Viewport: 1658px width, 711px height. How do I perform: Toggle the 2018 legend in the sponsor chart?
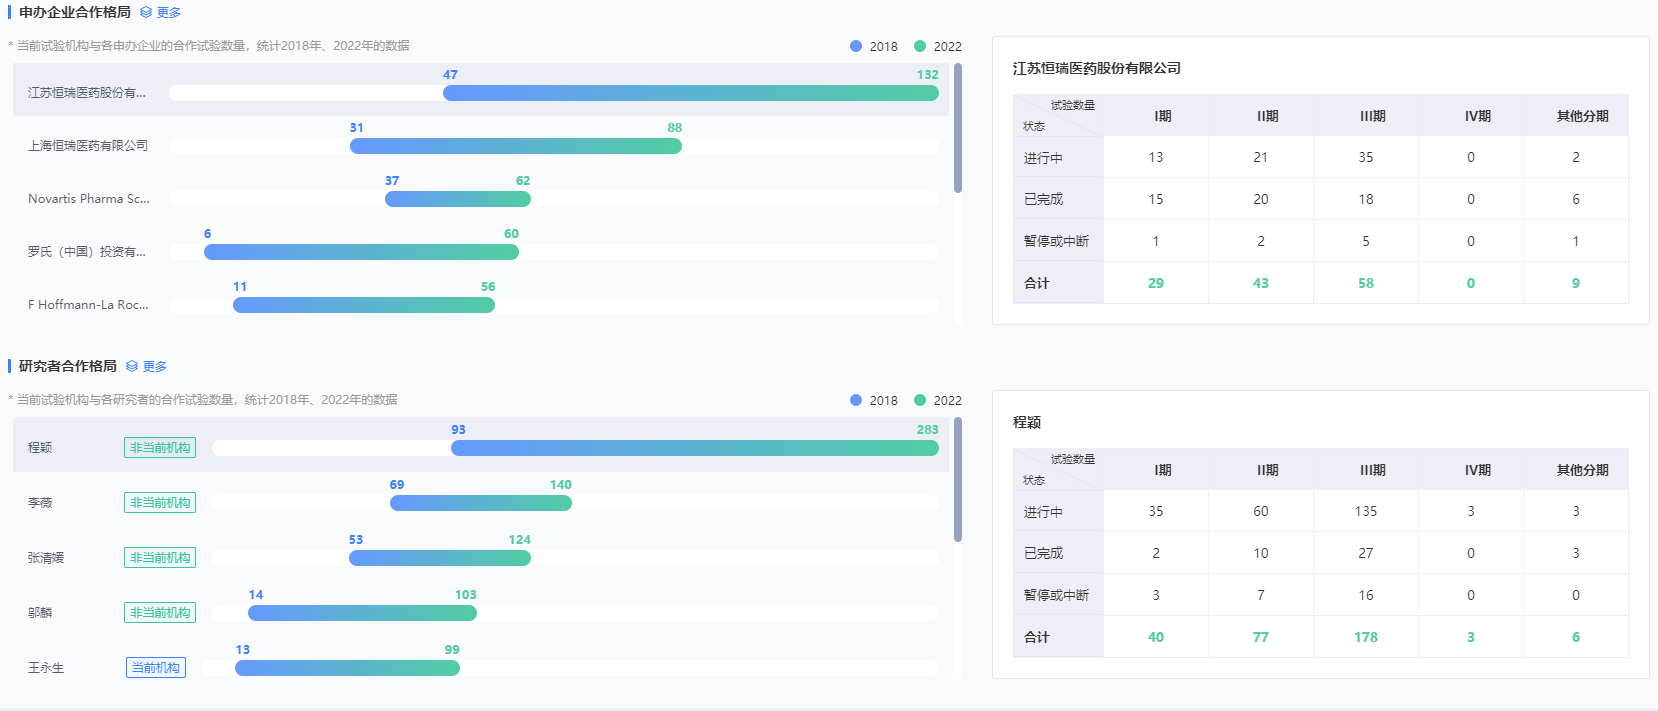pos(874,46)
